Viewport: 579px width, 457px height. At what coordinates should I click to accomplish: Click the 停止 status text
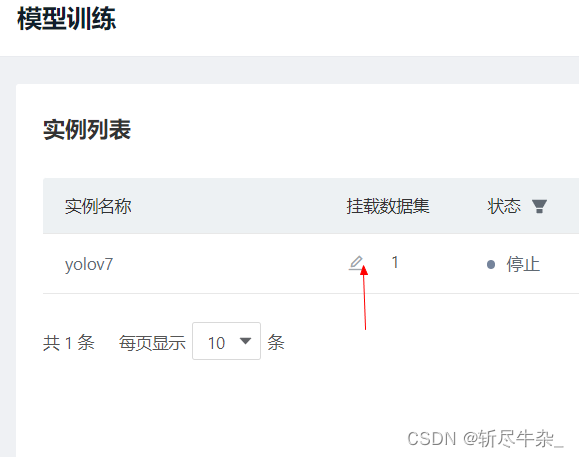tap(523, 264)
